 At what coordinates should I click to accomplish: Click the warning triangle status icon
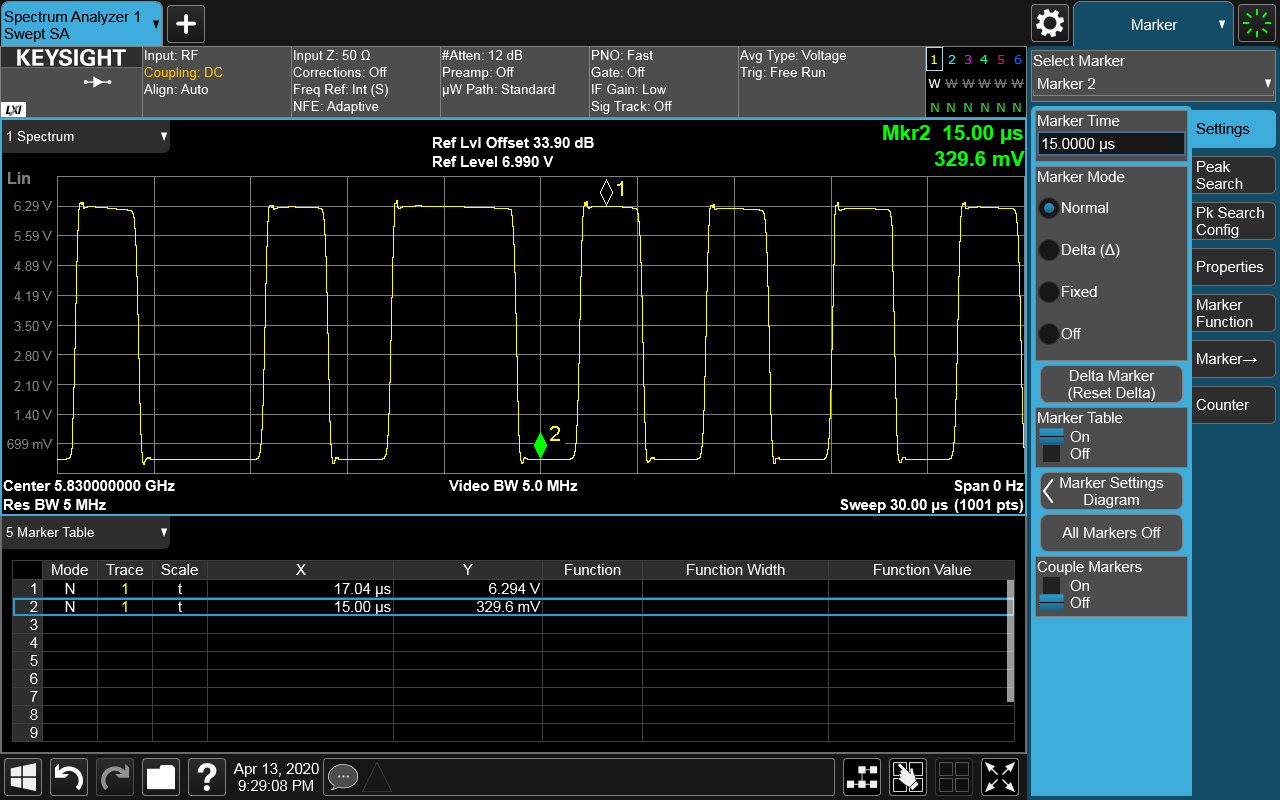(376, 777)
